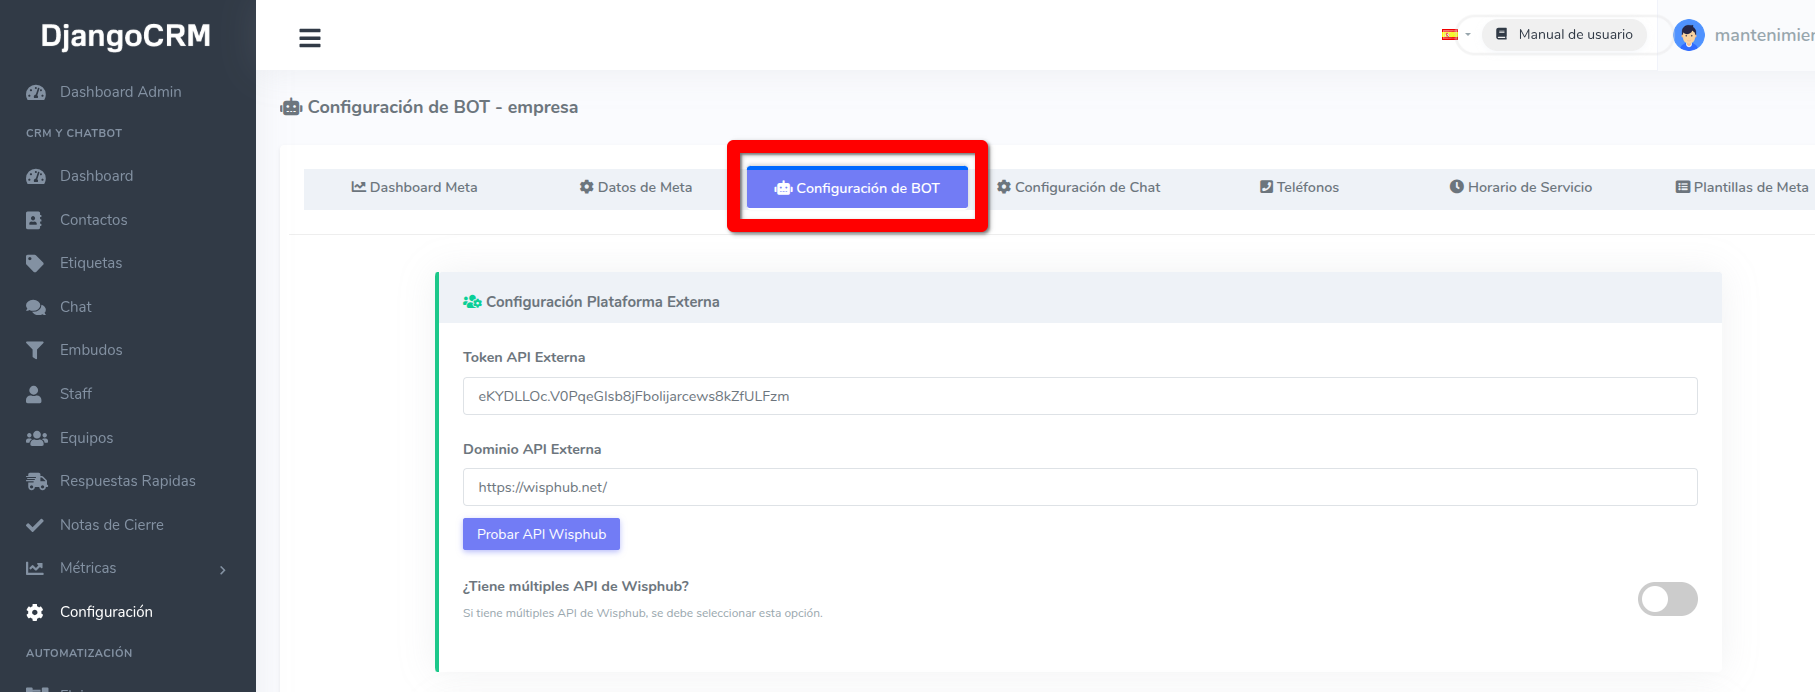The height and width of the screenshot is (692, 1815).
Task: Click the Staff user icon
Action: 34,394
